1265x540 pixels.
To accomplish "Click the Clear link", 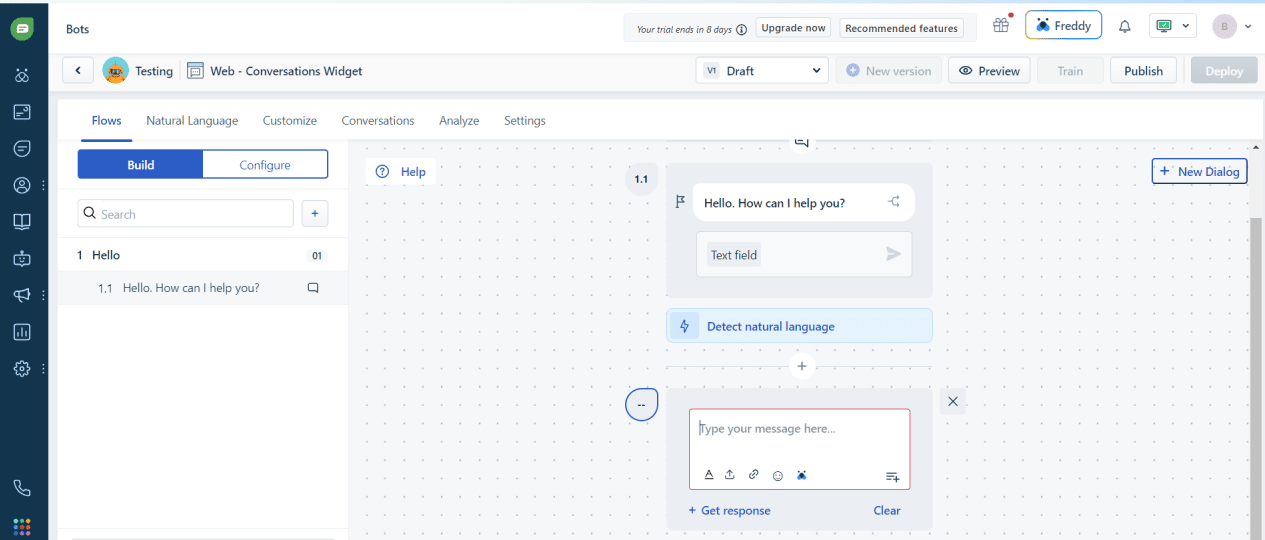I will [886, 510].
